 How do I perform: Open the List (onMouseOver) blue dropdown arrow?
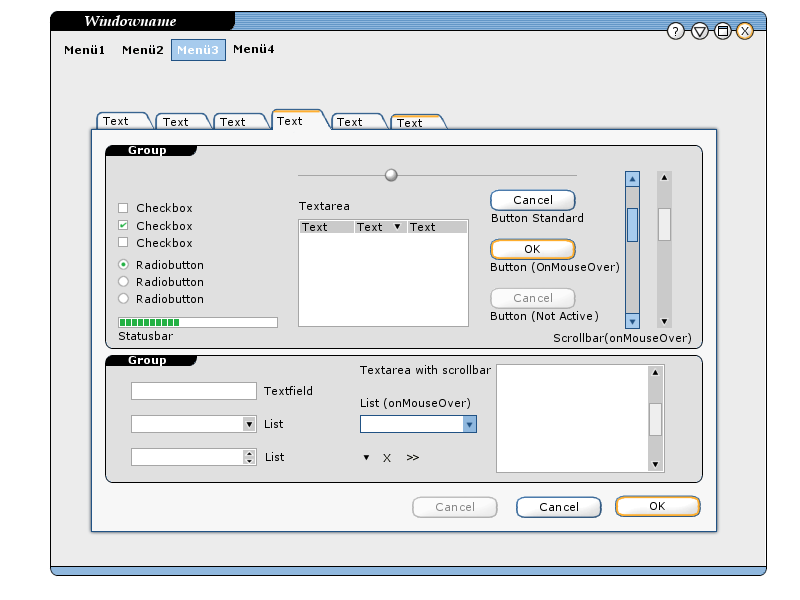tap(469, 424)
